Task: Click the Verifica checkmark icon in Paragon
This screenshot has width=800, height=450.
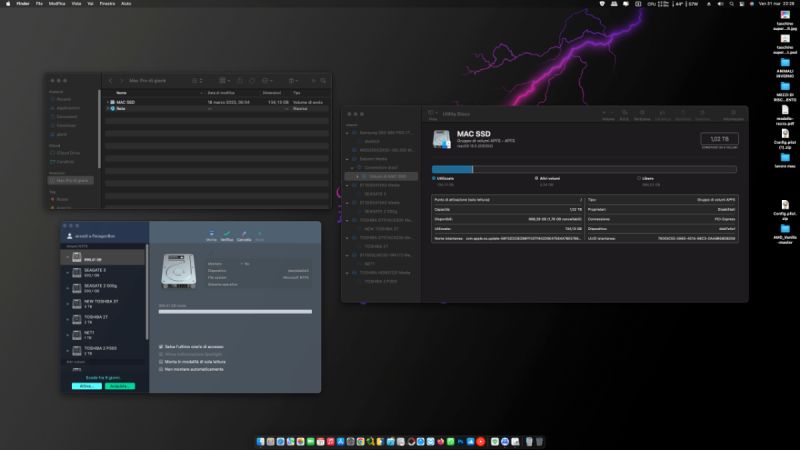Action: coord(227,233)
